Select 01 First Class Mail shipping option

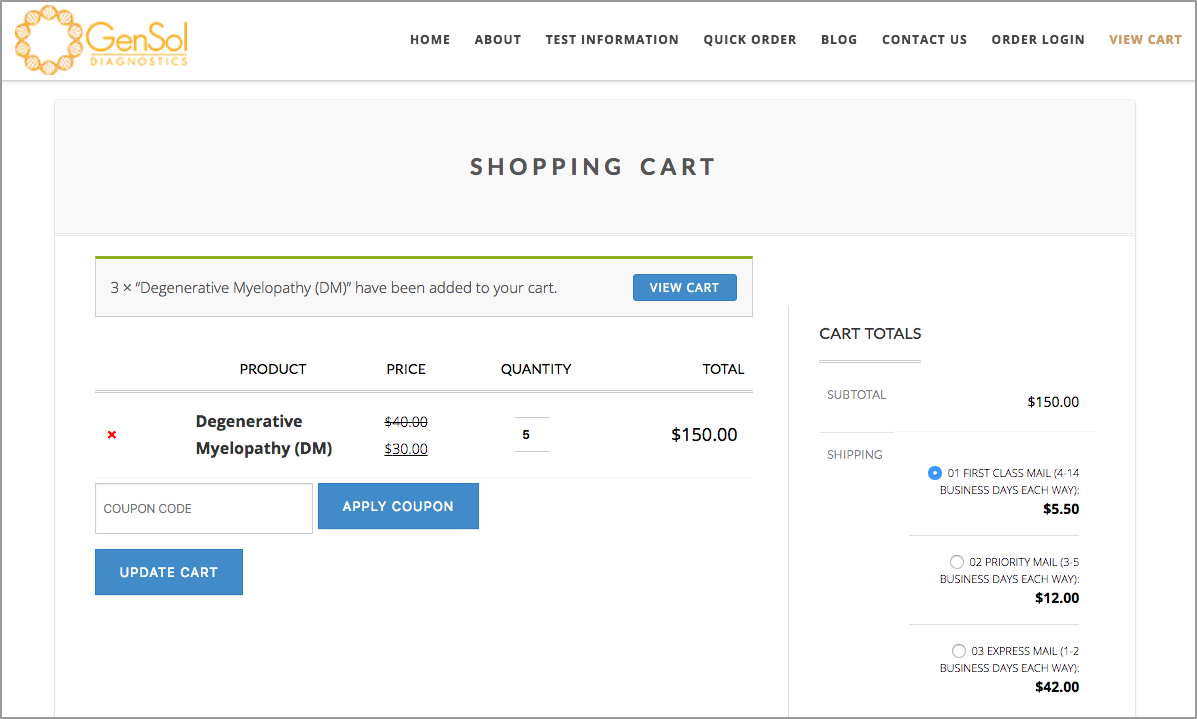(x=934, y=472)
